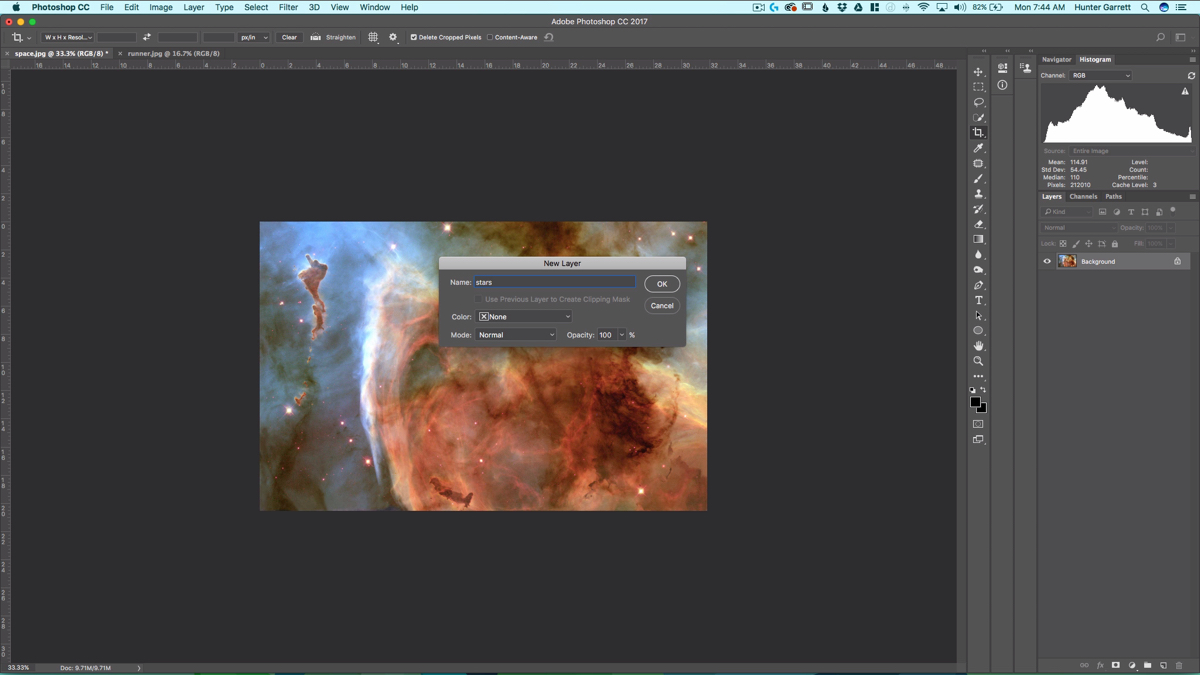The height and width of the screenshot is (675, 1200).
Task: Open macOS Spotlight search
Action: click(1145, 7)
